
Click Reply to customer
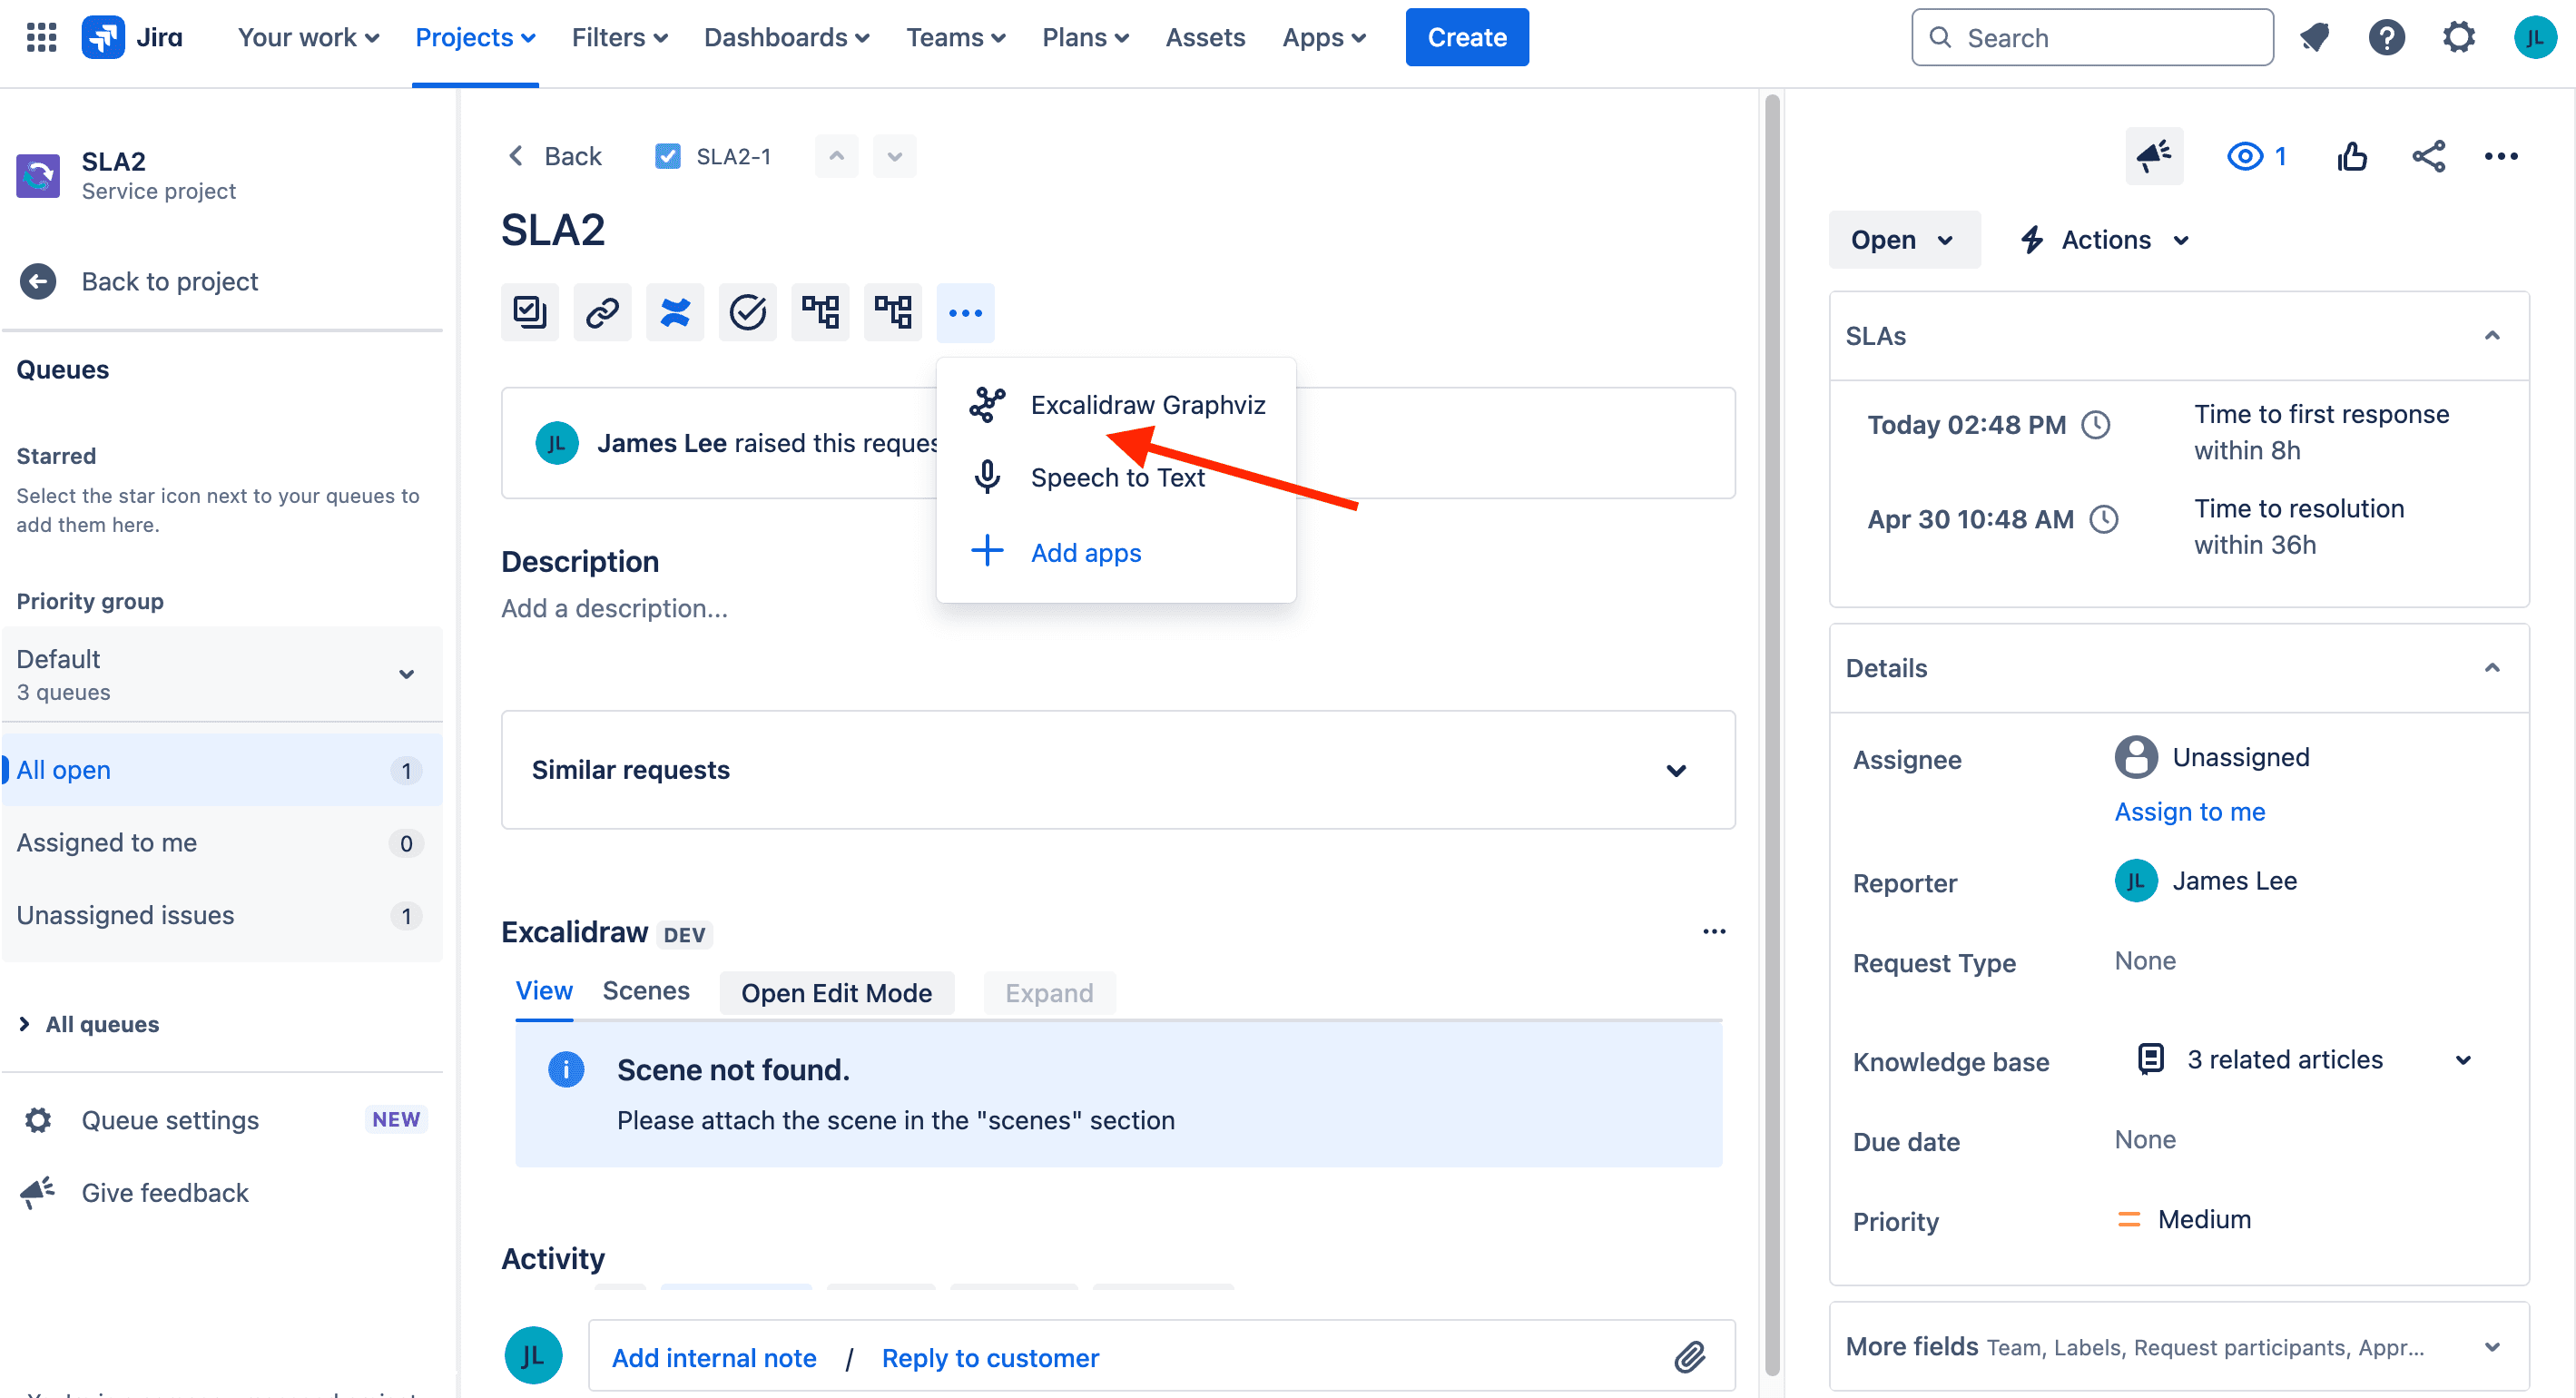pyautogui.click(x=989, y=1358)
